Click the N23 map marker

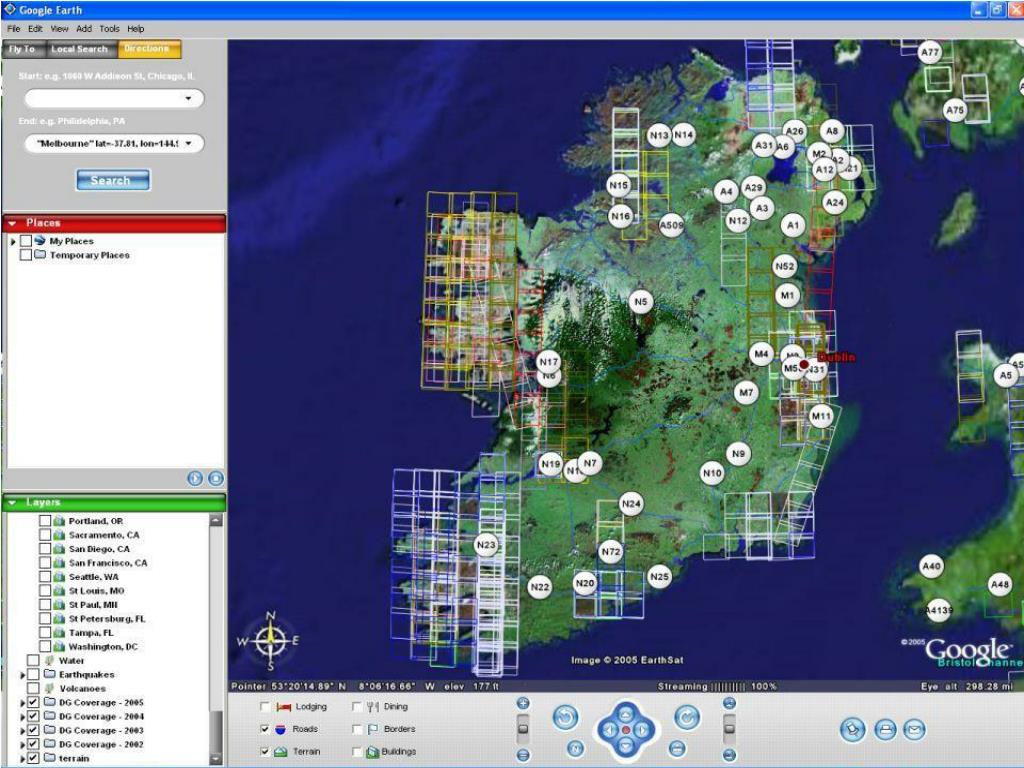pos(486,545)
